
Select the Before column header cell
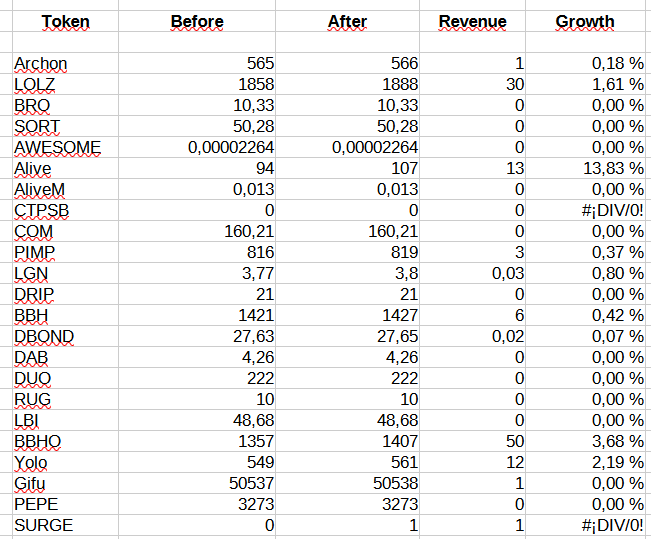[x=197, y=21]
